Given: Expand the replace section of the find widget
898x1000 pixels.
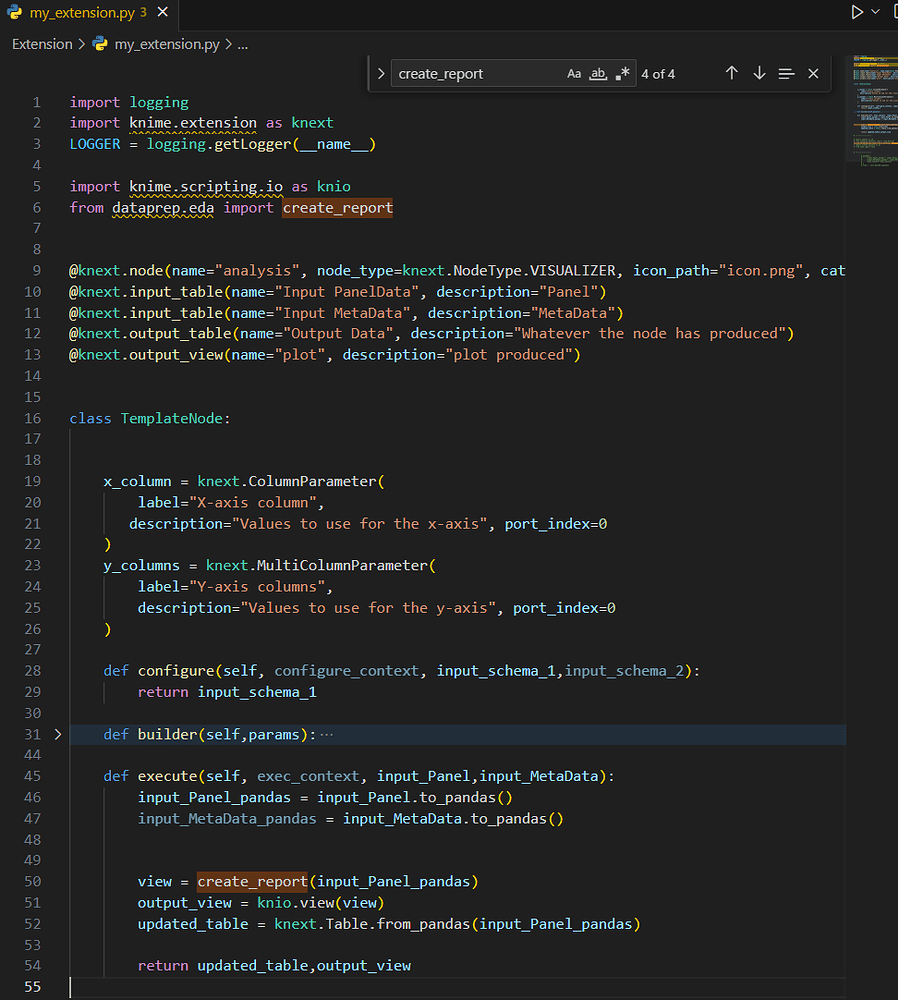Looking at the screenshot, I should coord(381,73).
